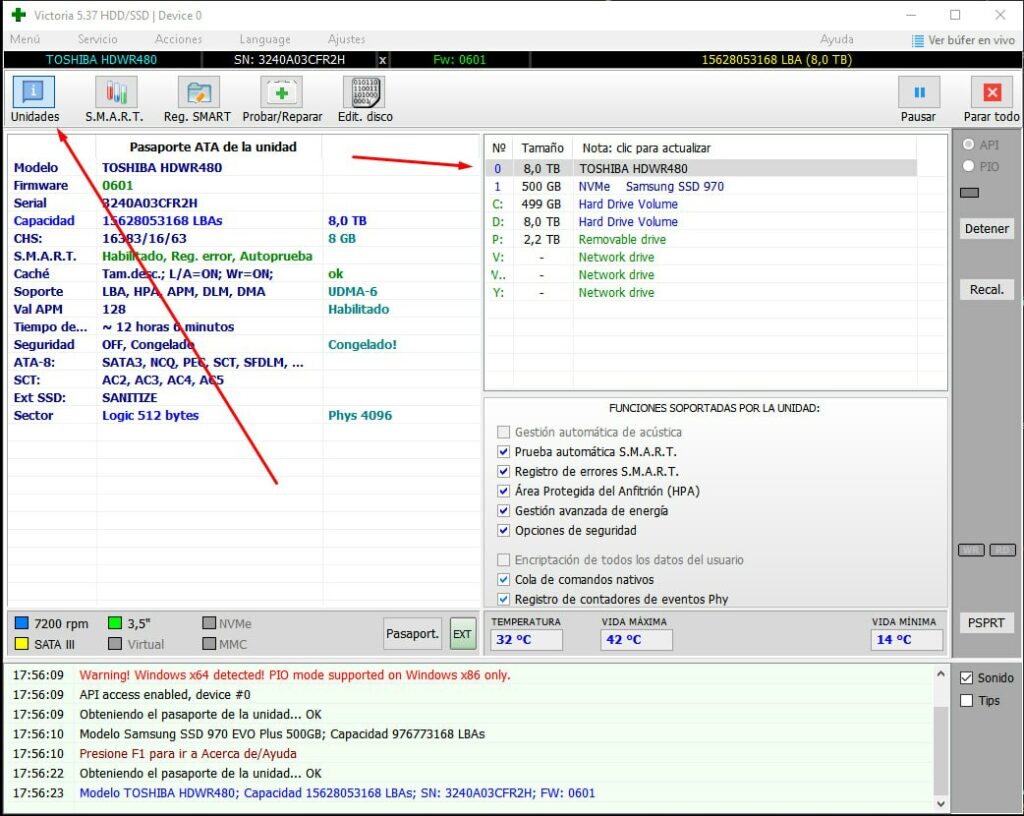Click the Recal. button
The height and width of the screenshot is (816, 1024).
pyautogui.click(x=987, y=290)
